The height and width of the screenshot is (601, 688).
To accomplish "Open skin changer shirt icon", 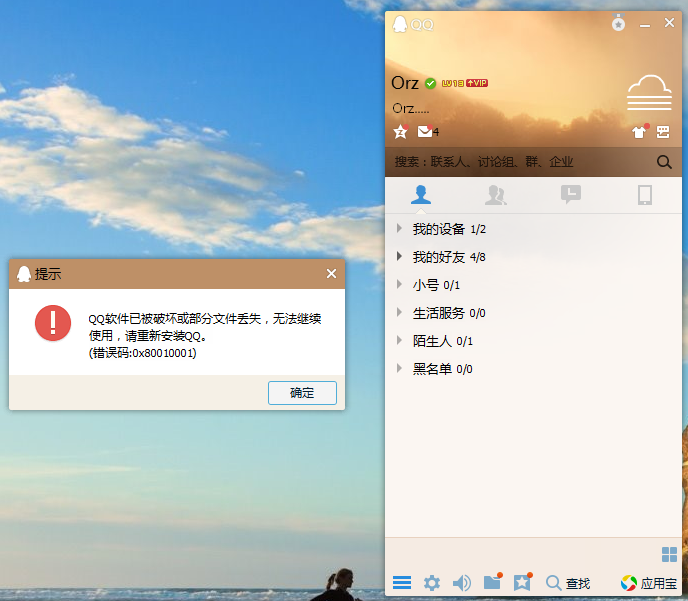I will pyautogui.click(x=639, y=132).
